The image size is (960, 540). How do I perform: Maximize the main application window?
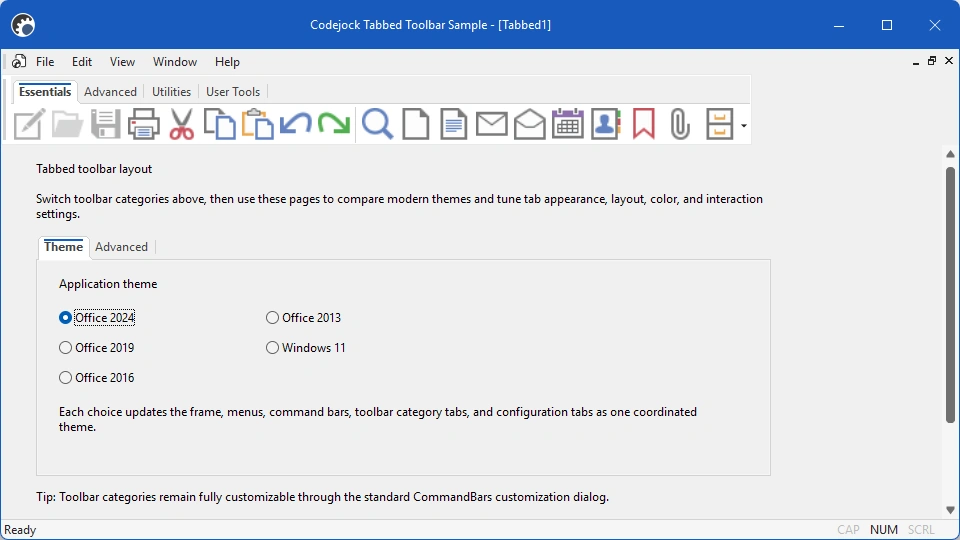point(887,25)
